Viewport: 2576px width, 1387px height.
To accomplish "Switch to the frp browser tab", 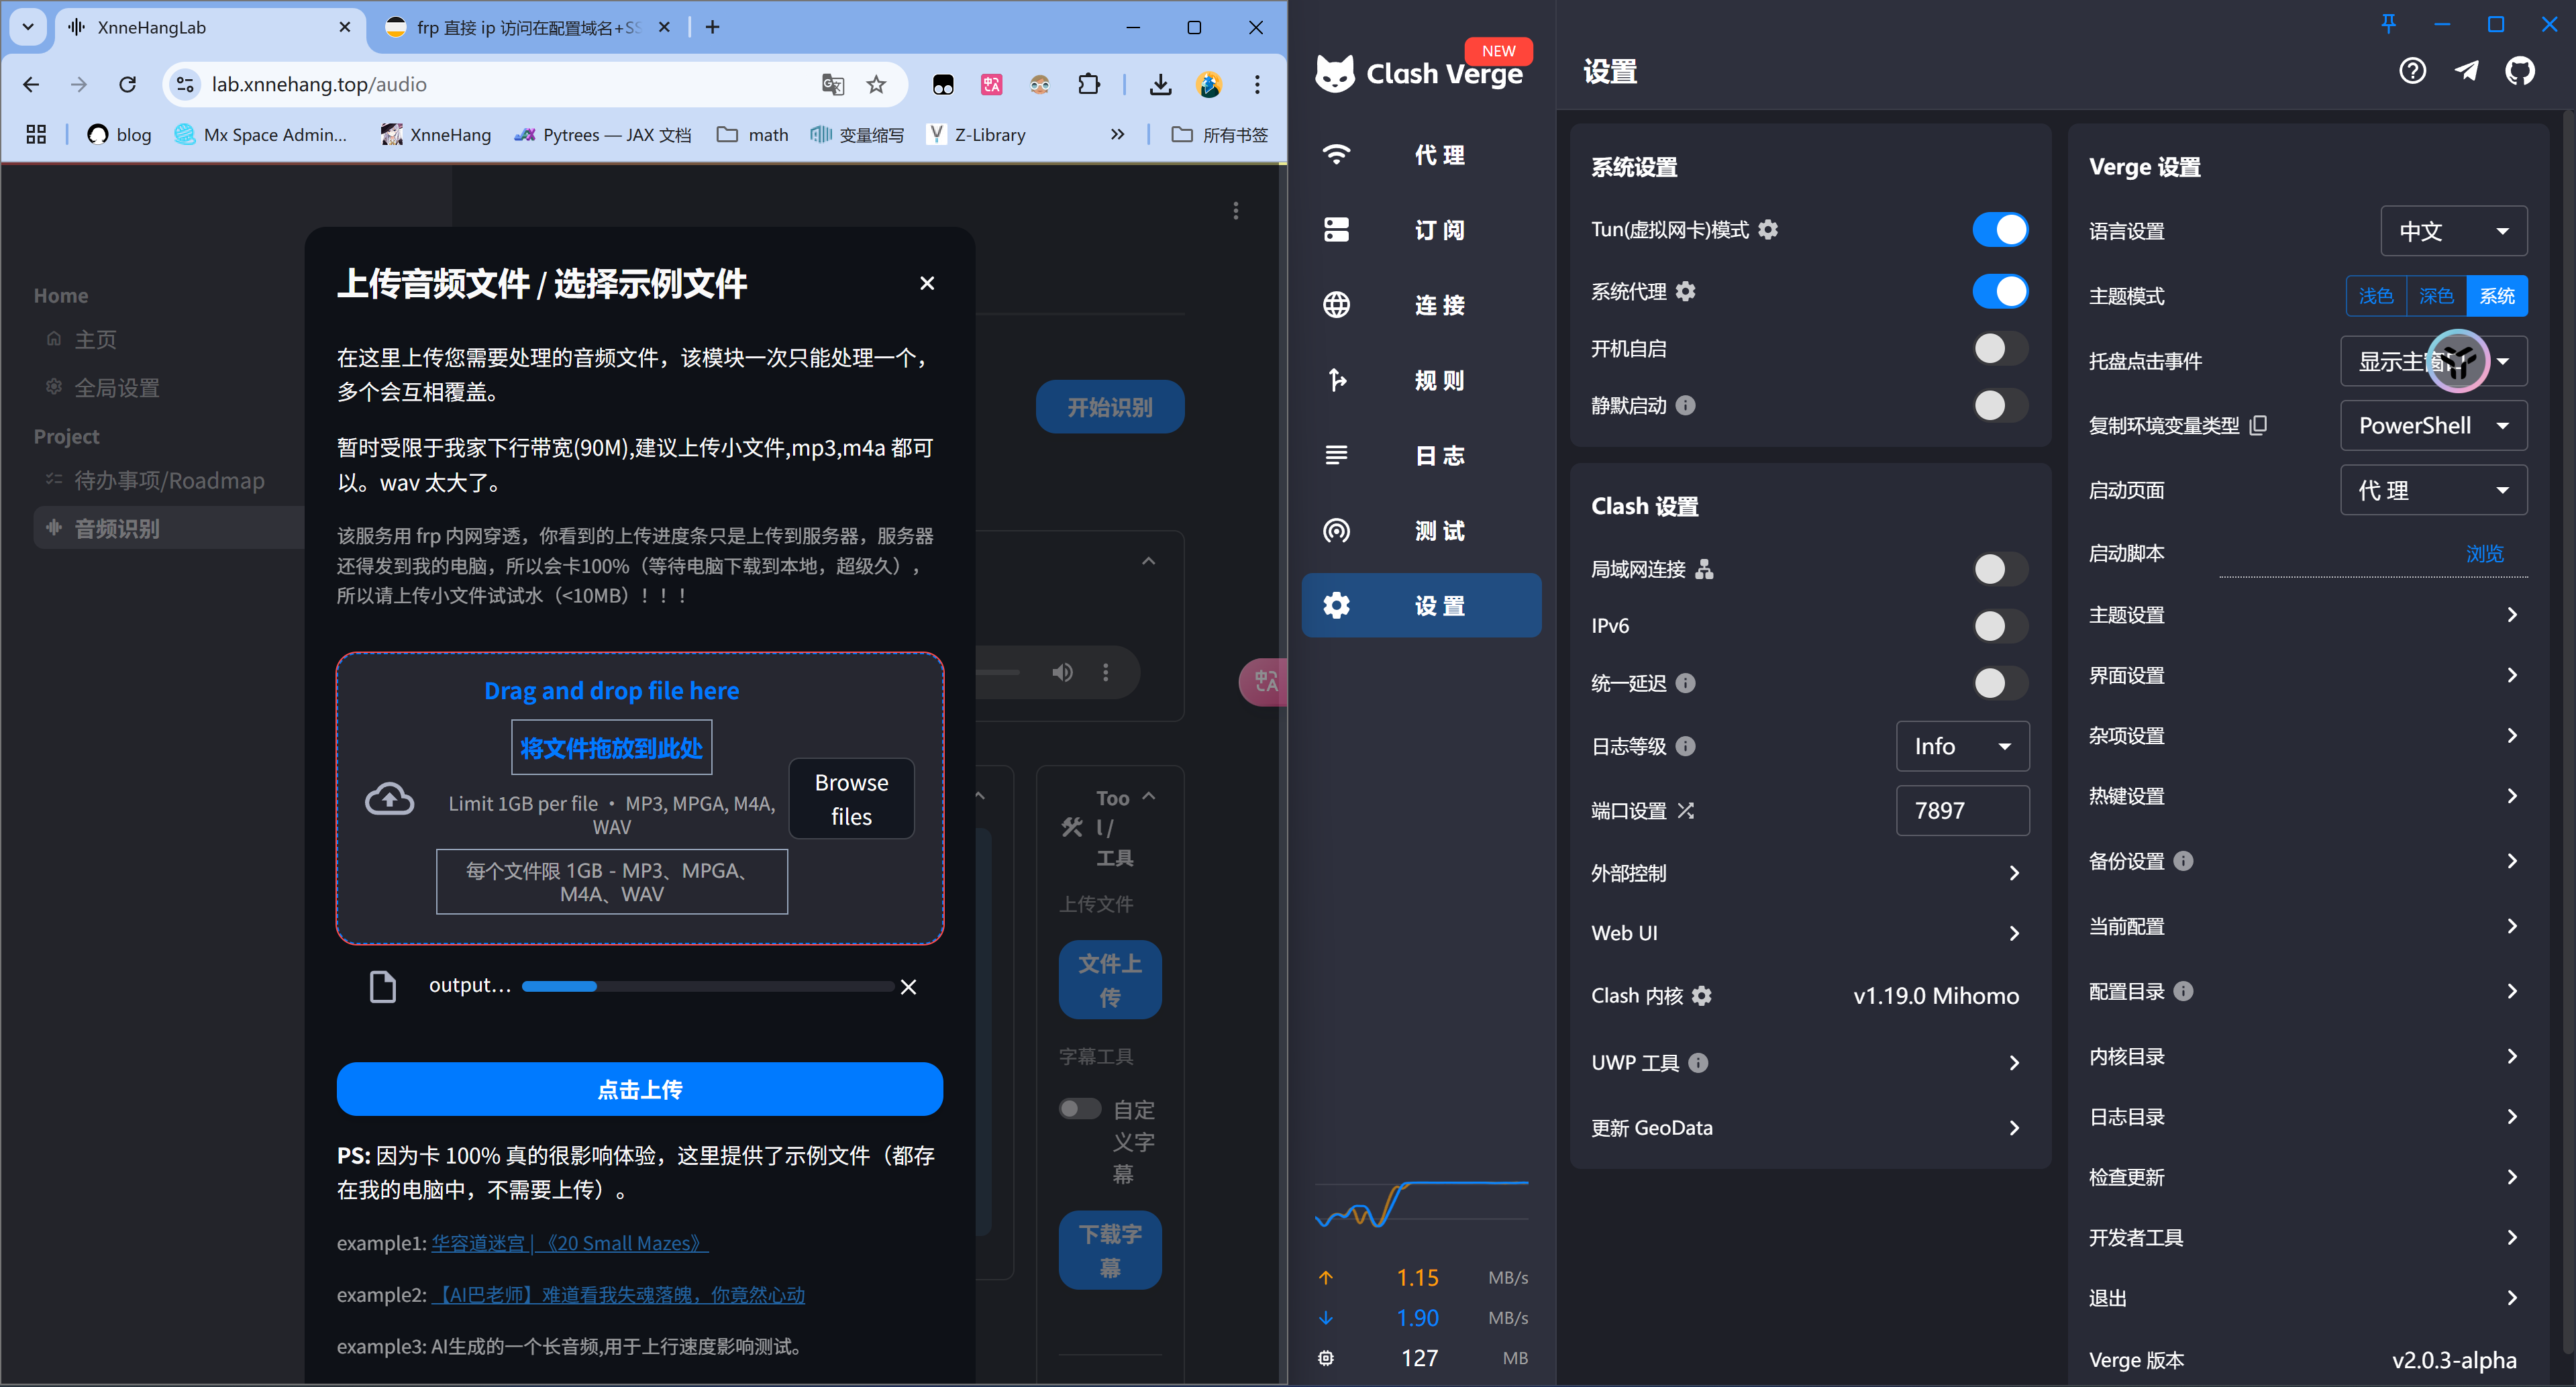I will coord(527,28).
